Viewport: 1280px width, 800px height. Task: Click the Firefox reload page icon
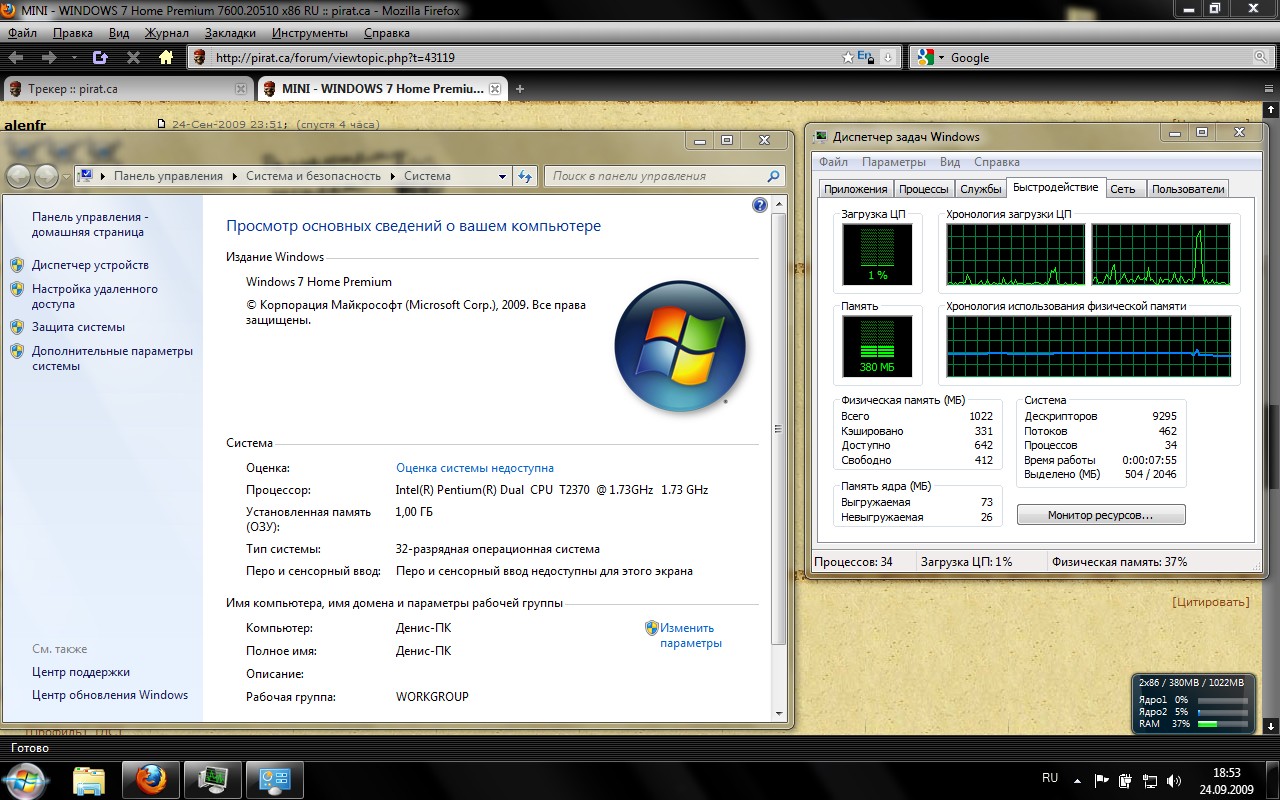click(x=100, y=58)
